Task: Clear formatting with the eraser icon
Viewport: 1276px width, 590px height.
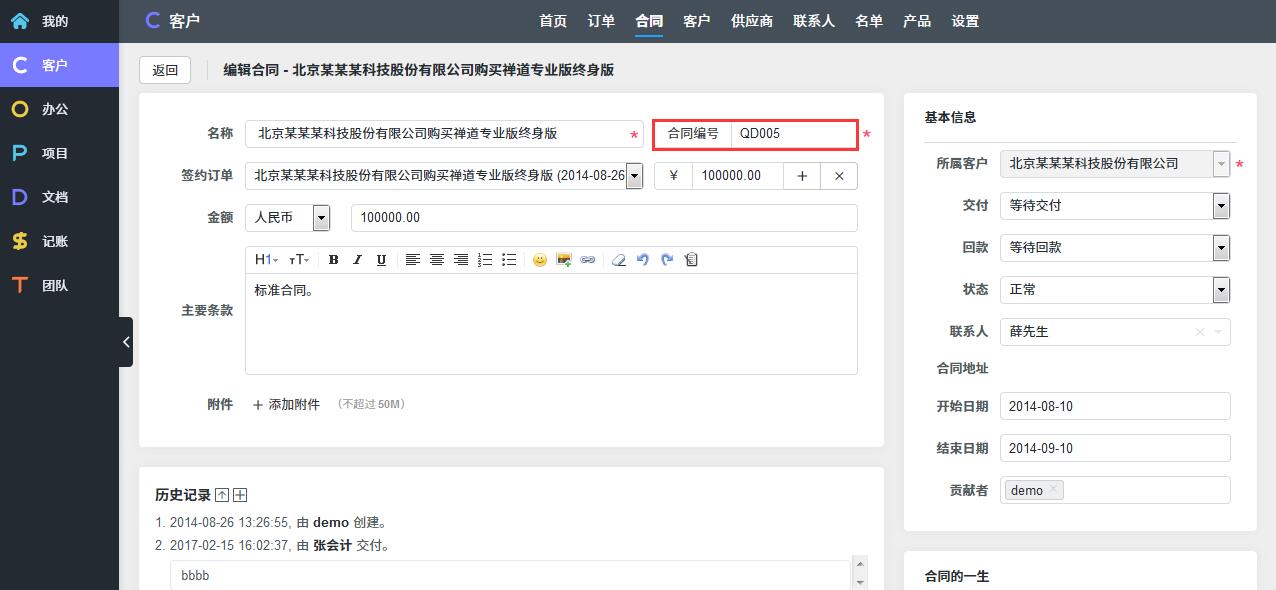Action: click(x=618, y=260)
